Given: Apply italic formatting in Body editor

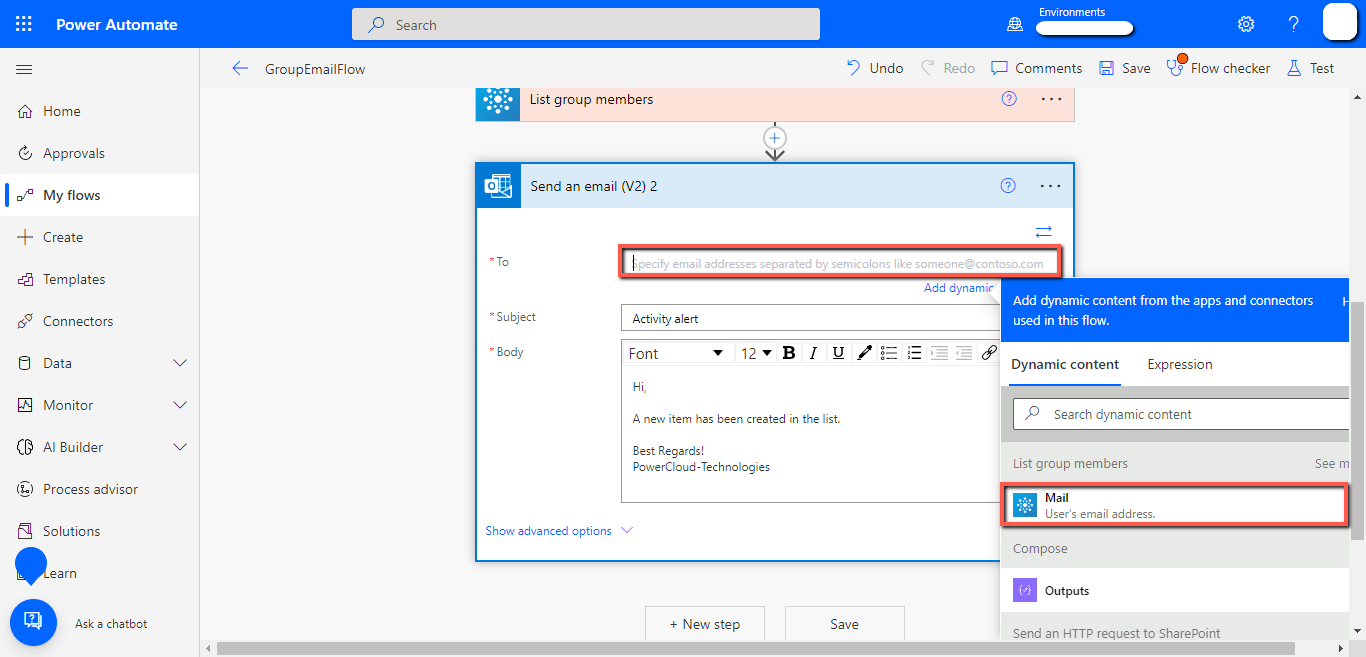Looking at the screenshot, I should point(813,353).
